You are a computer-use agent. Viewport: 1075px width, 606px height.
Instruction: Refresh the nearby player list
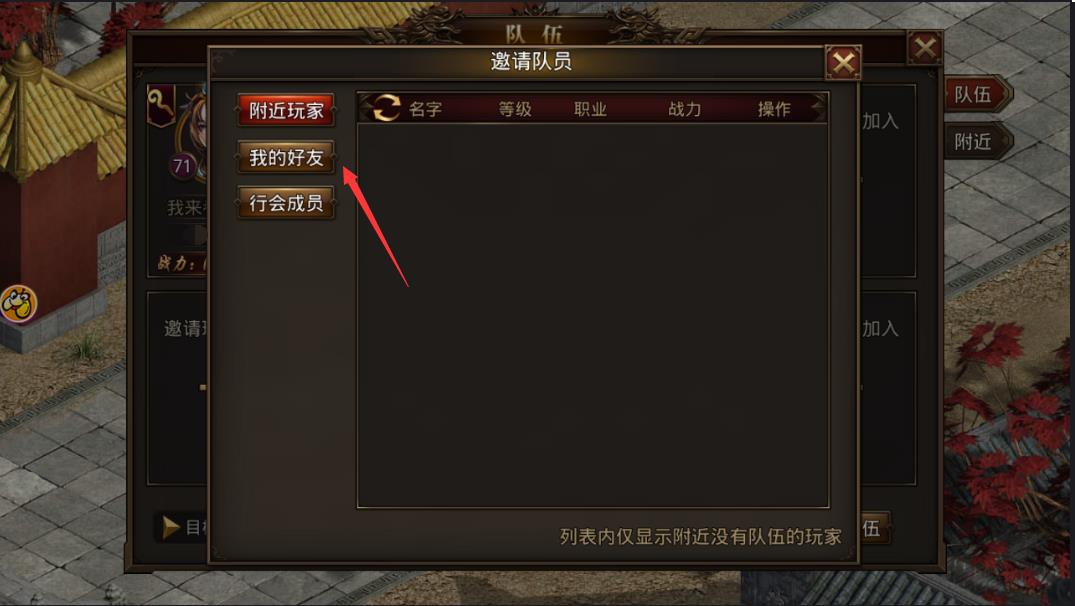pos(385,108)
